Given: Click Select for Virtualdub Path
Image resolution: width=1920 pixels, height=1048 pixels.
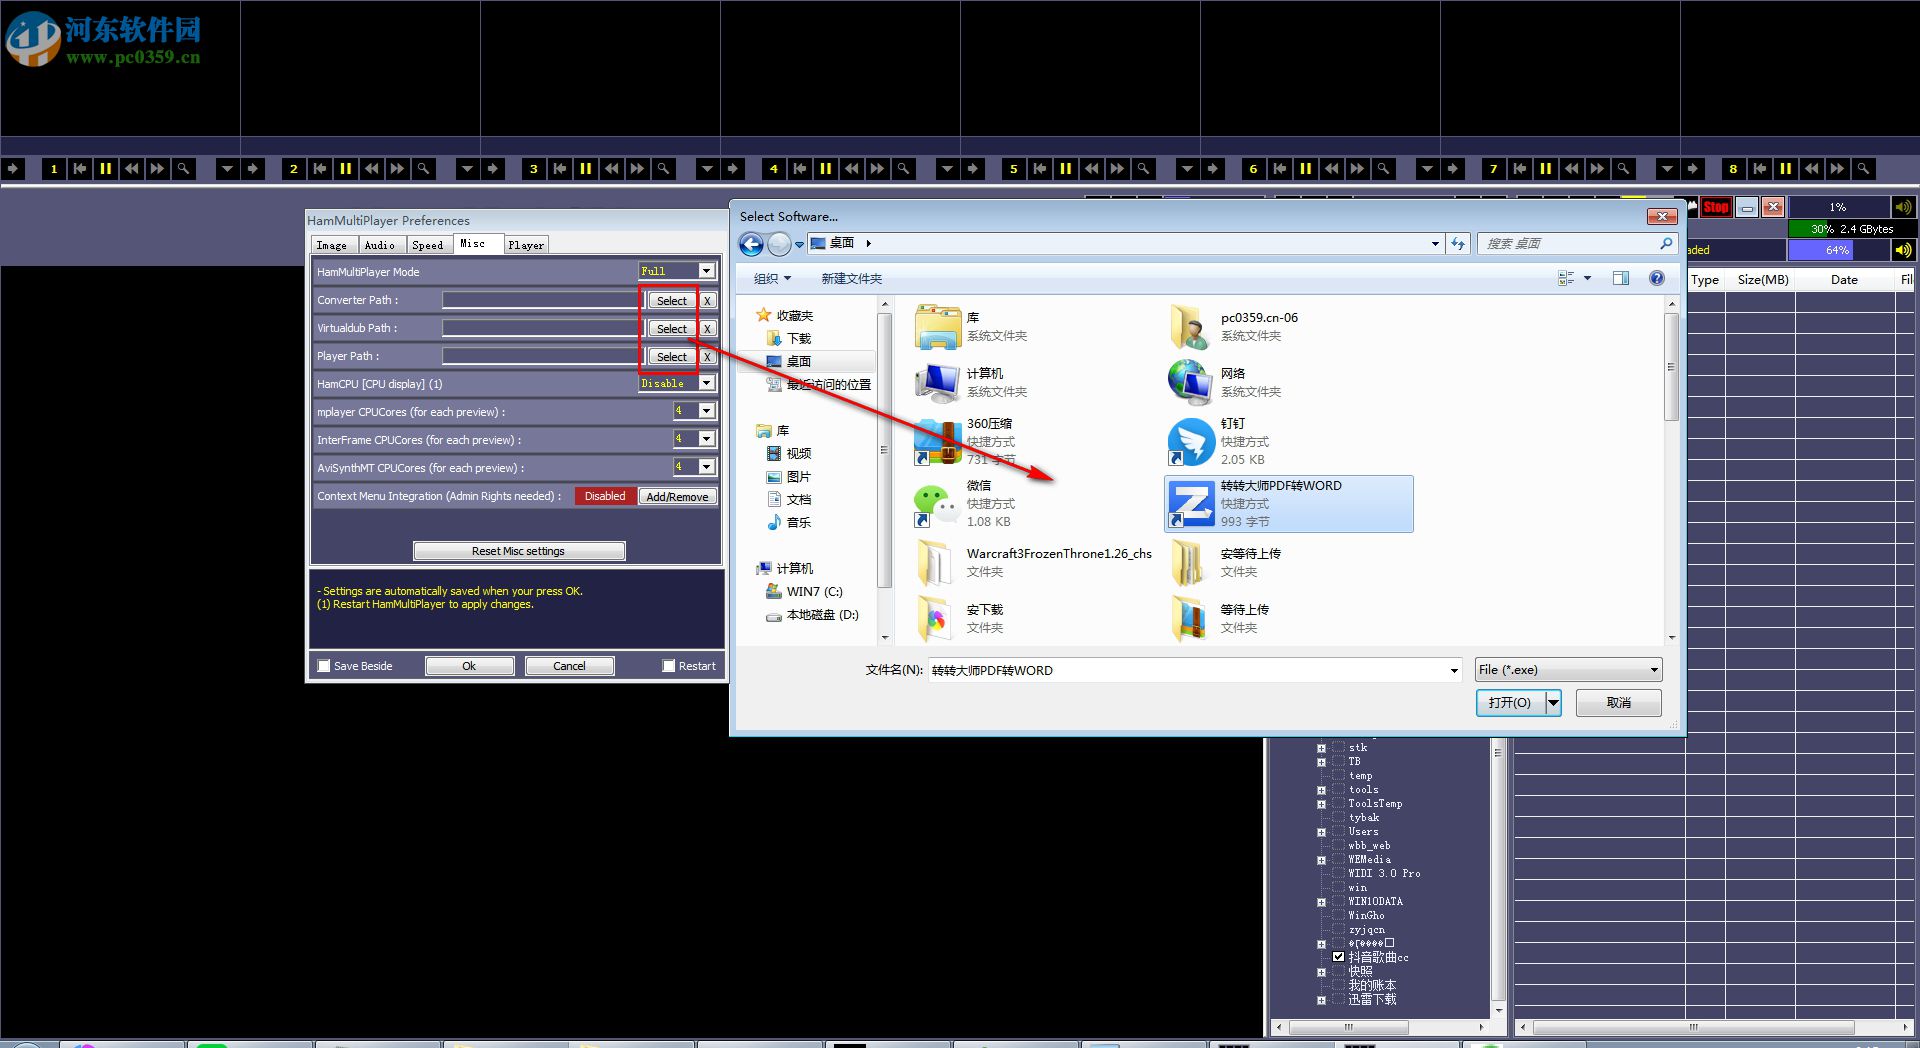Looking at the screenshot, I should coord(672,328).
